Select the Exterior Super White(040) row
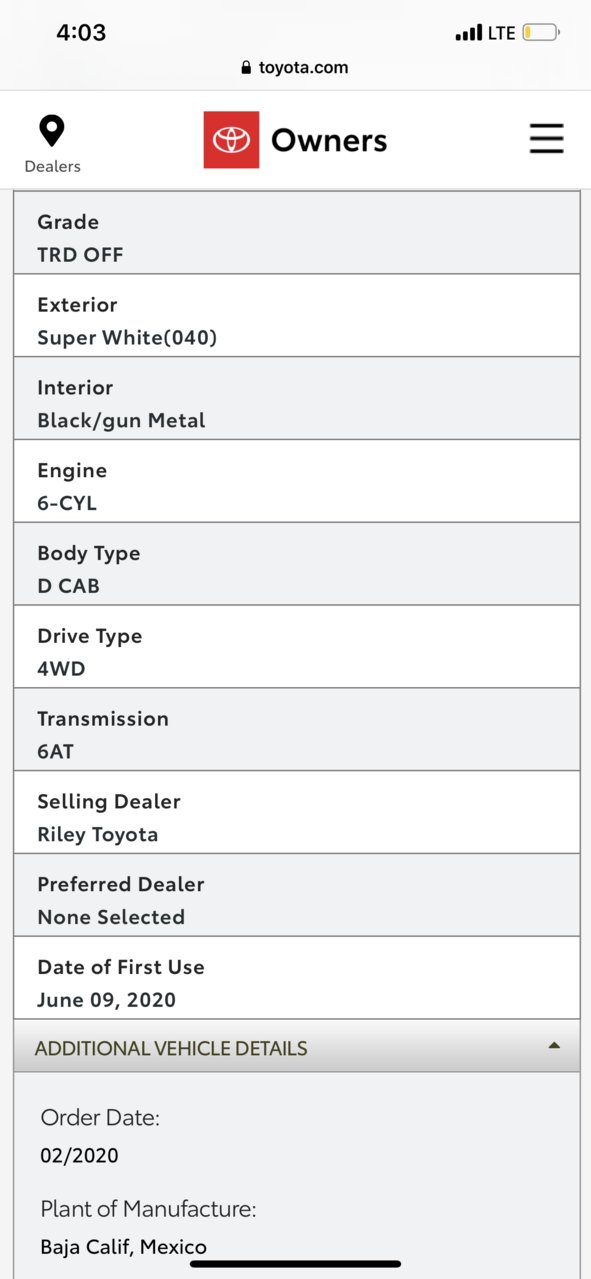Viewport: 591px width, 1279px height. pyautogui.click(x=297, y=315)
